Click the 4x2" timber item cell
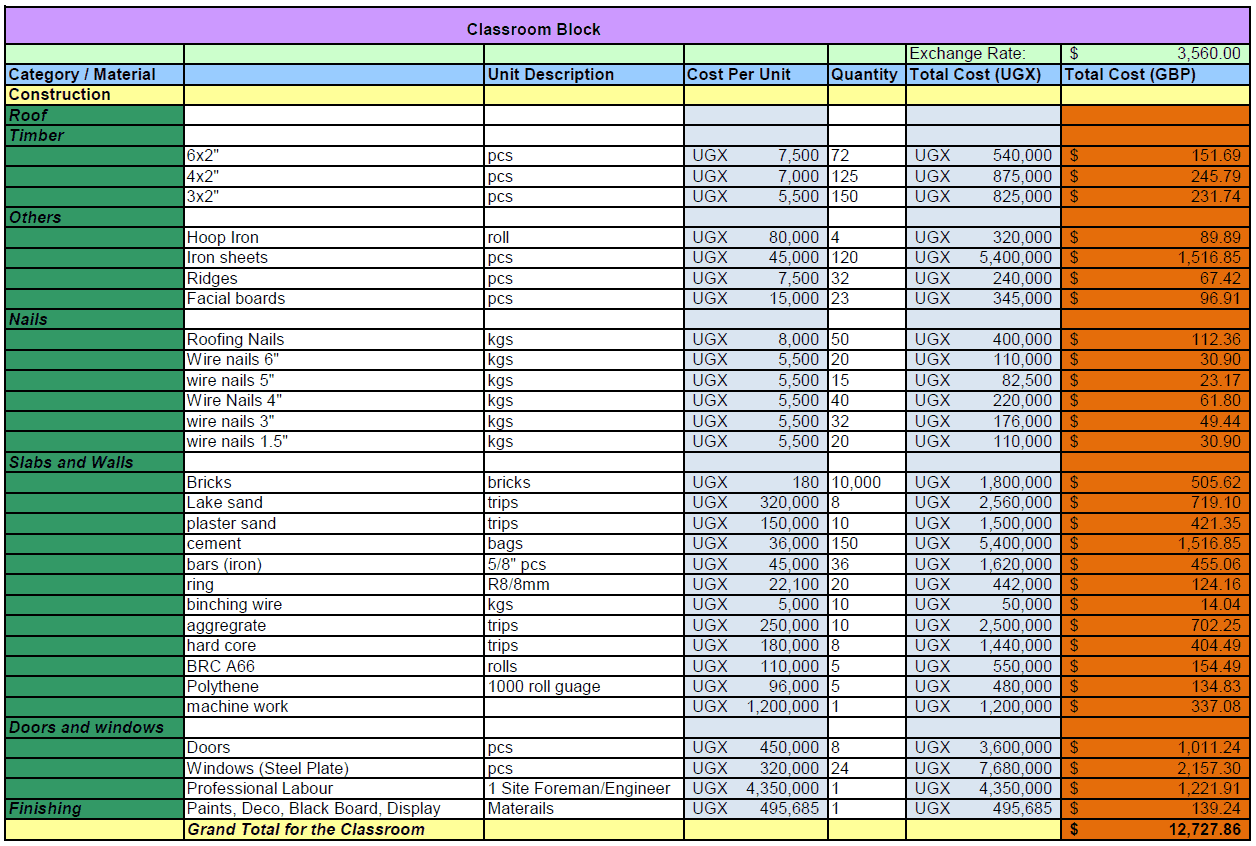Image resolution: width=1256 pixels, height=846 pixels. click(334, 176)
